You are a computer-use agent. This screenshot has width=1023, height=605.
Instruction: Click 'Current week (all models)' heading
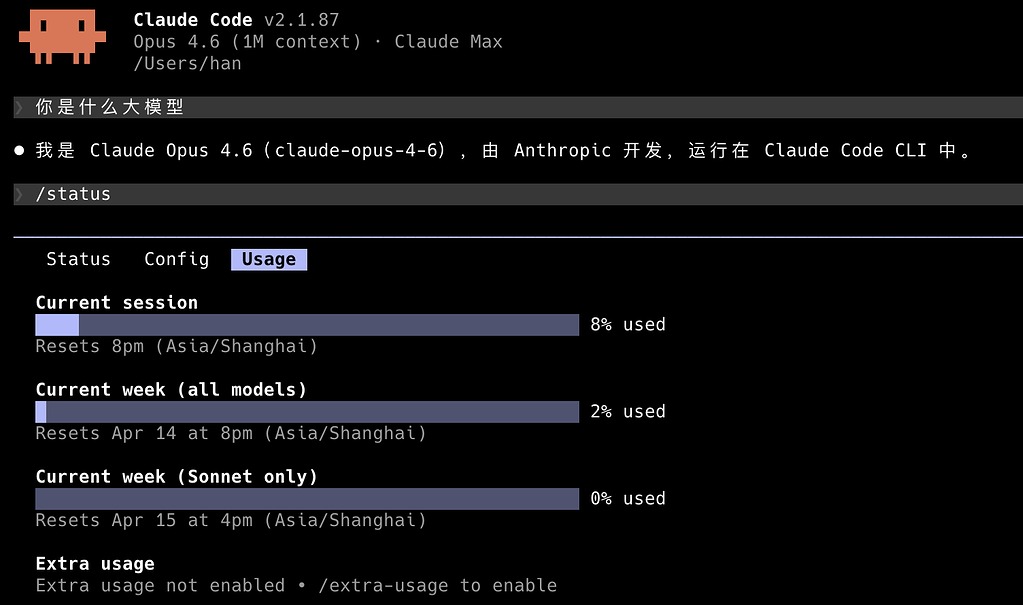coord(171,390)
